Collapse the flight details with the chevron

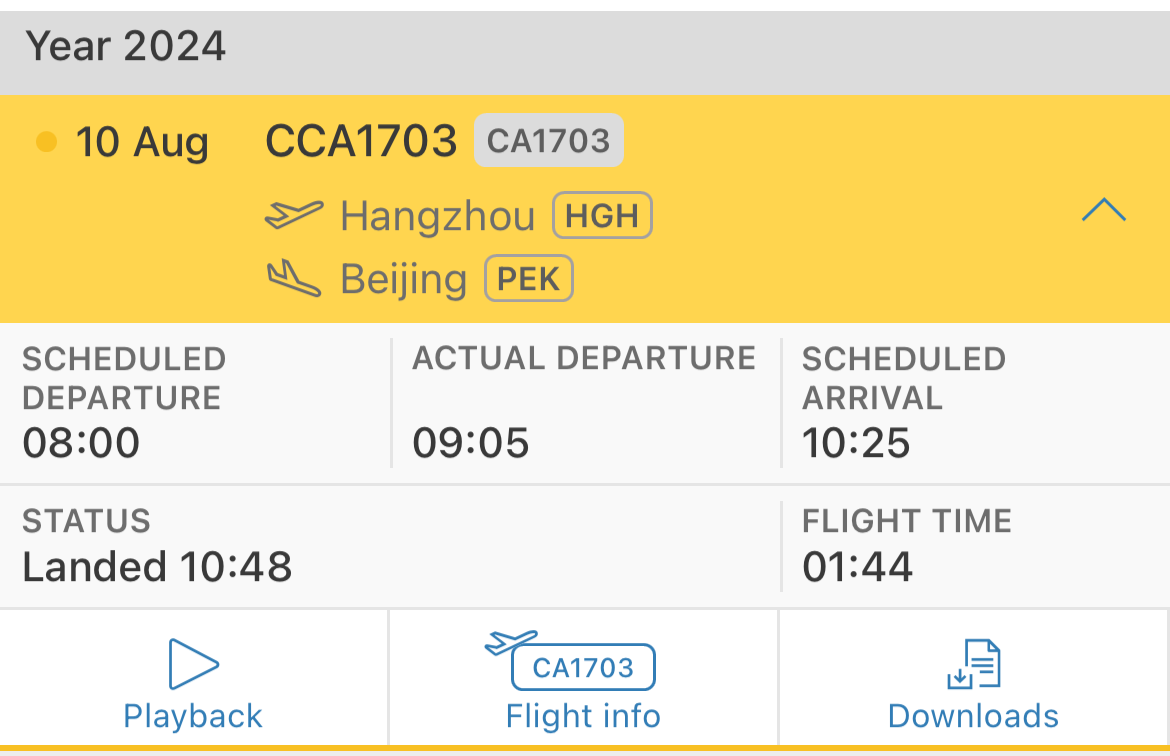pyautogui.click(x=1104, y=210)
